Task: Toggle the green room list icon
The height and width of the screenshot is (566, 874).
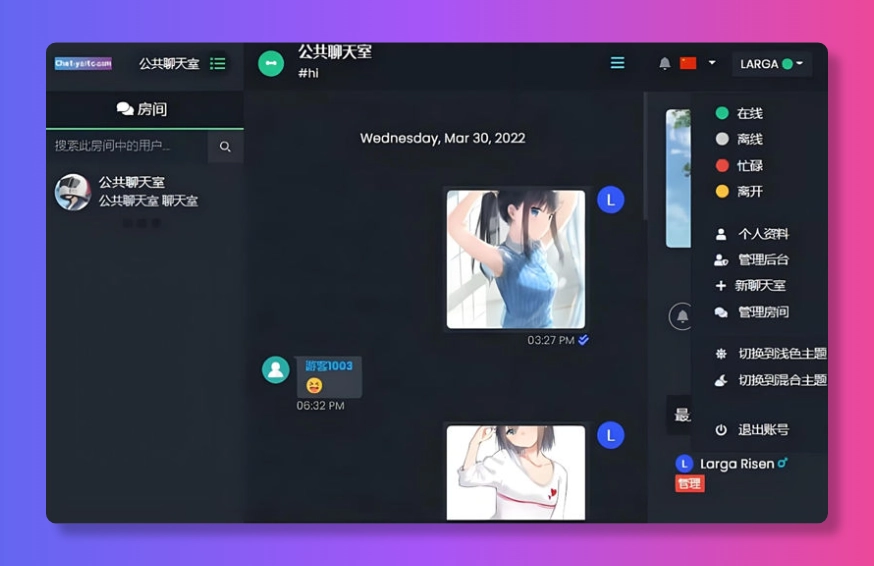Action: tap(217, 63)
